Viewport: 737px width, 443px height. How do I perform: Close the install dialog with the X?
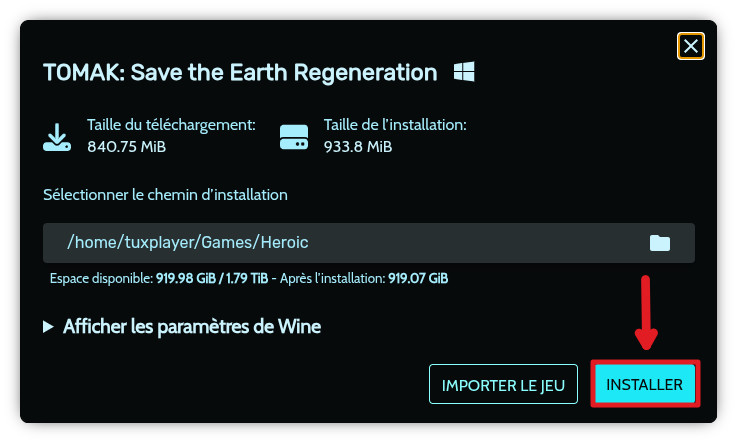click(690, 46)
